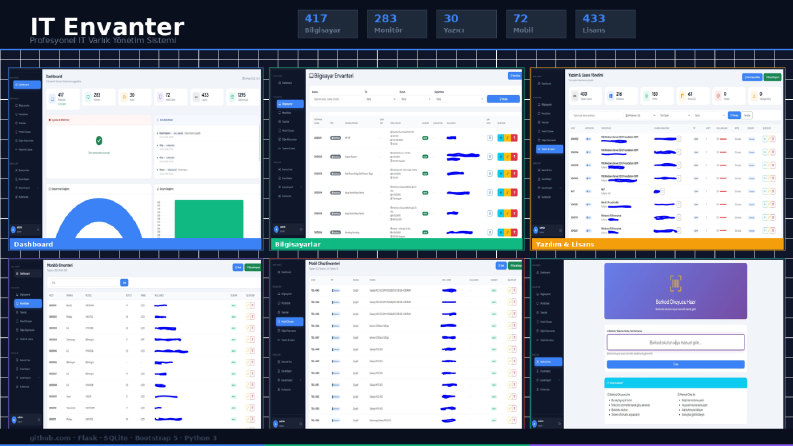Open the Mobil Cihaz Envanteri screenshot thumbnail
793x446 pixels.
[396, 344]
